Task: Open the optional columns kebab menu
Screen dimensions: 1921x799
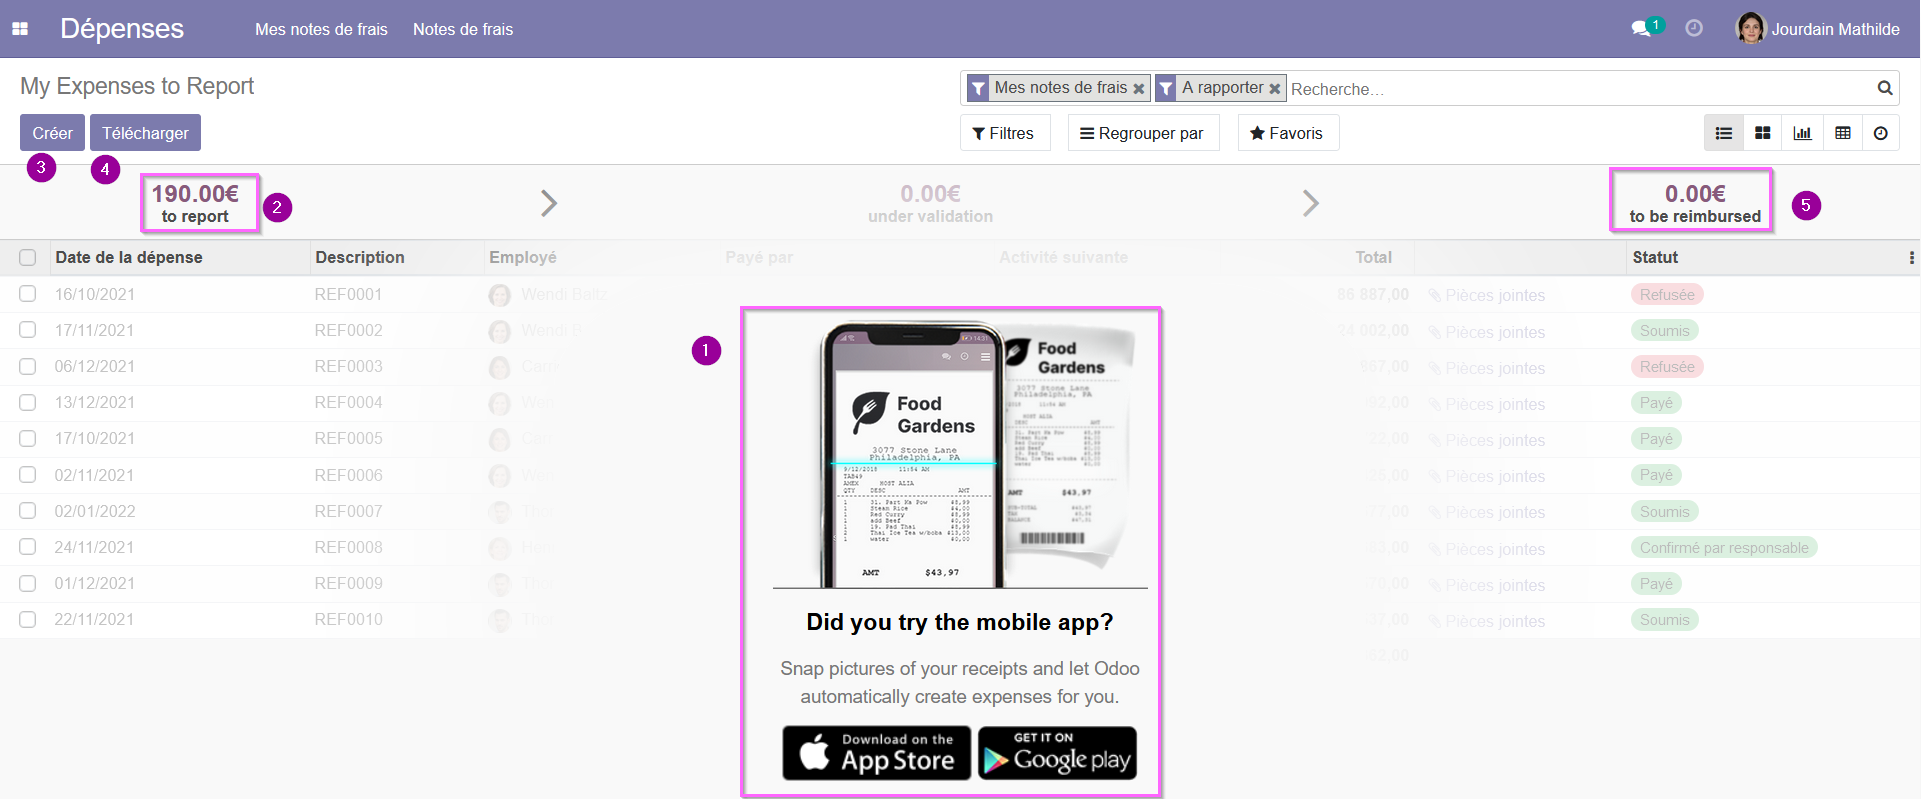Action: tap(1912, 258)
